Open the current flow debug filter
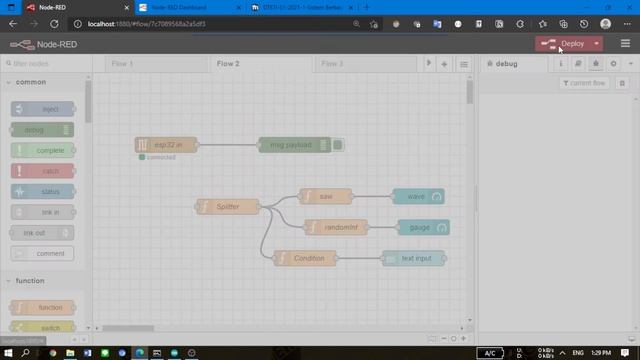The height and width of the screenshot is (360, 640). click(584, 83)
